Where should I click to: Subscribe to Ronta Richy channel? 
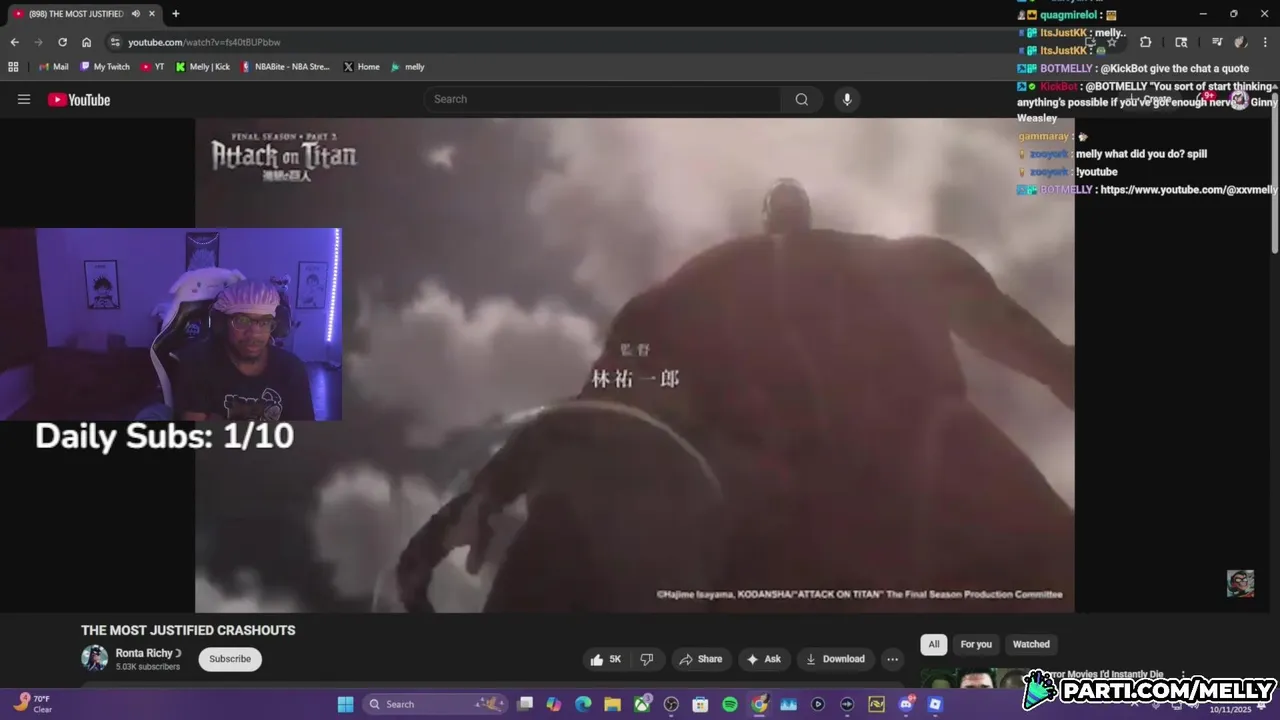coord(230,659)
